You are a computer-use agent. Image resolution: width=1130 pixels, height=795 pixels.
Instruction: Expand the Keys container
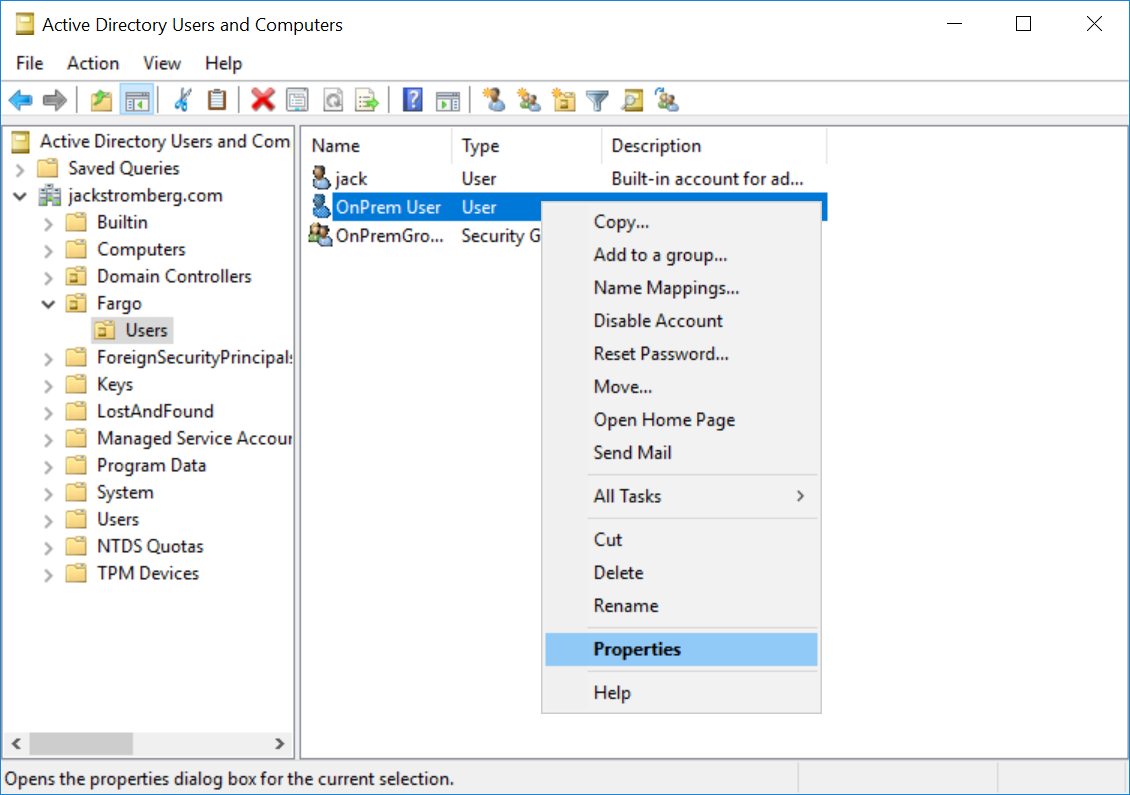48,386
